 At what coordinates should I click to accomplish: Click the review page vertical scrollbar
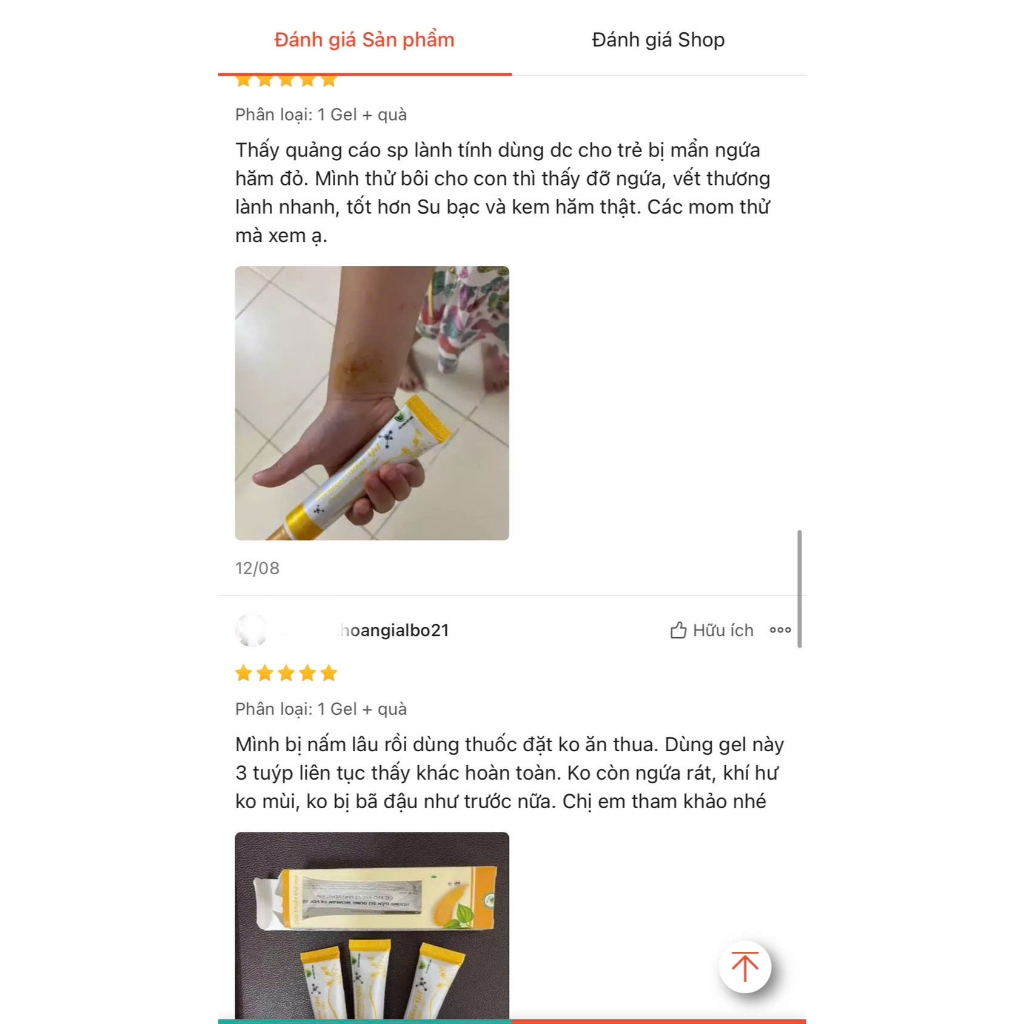(x=799, y=588)
